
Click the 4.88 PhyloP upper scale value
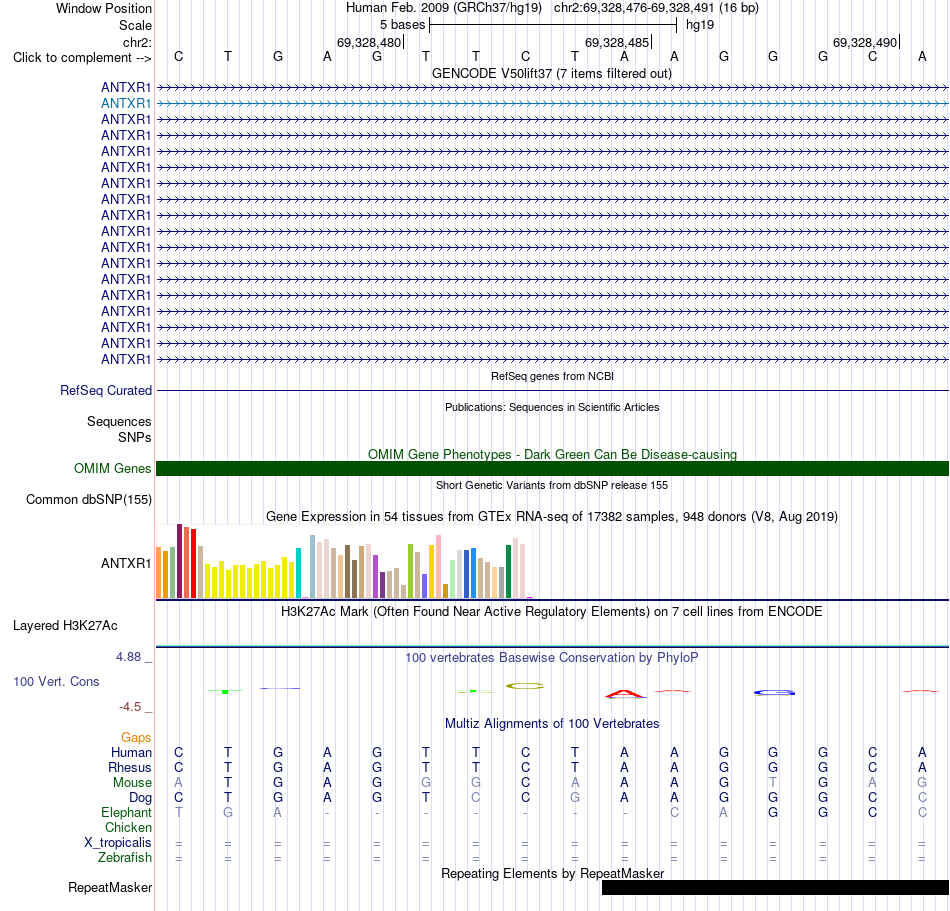[128, 657]
